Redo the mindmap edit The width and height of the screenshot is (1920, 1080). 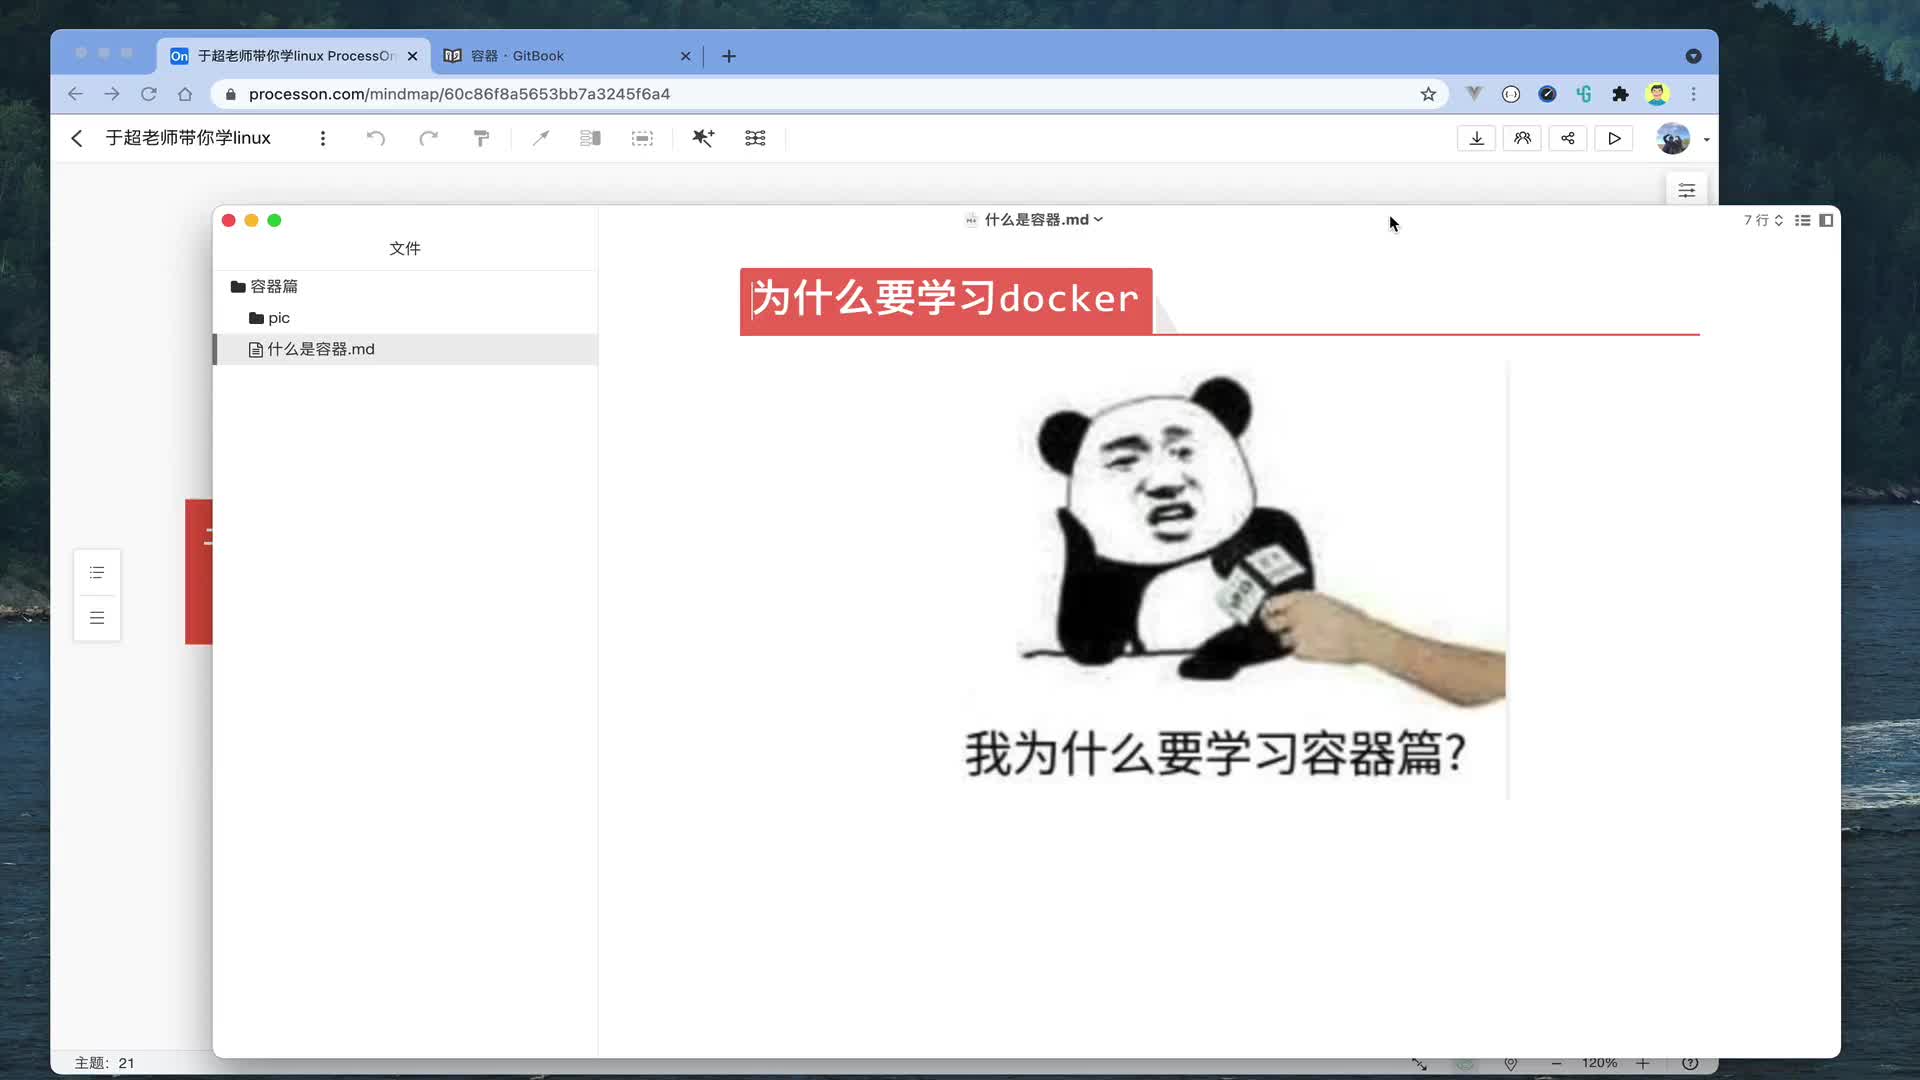pos(428,138)
